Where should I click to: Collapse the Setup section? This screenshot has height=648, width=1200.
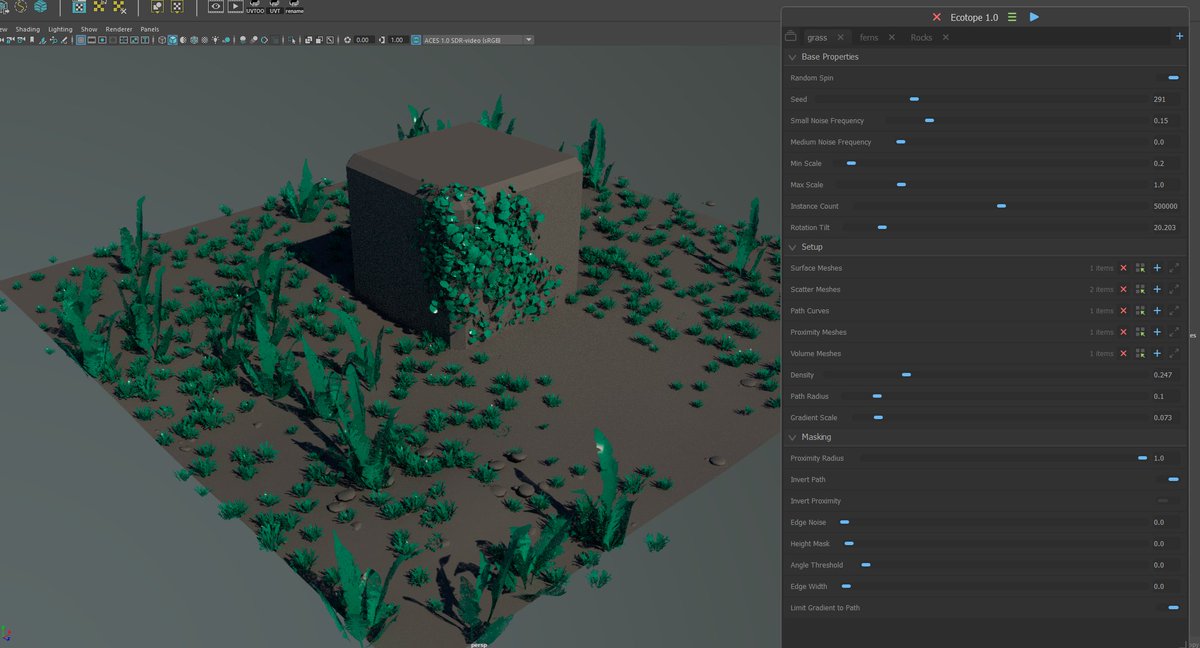[792, 247]
